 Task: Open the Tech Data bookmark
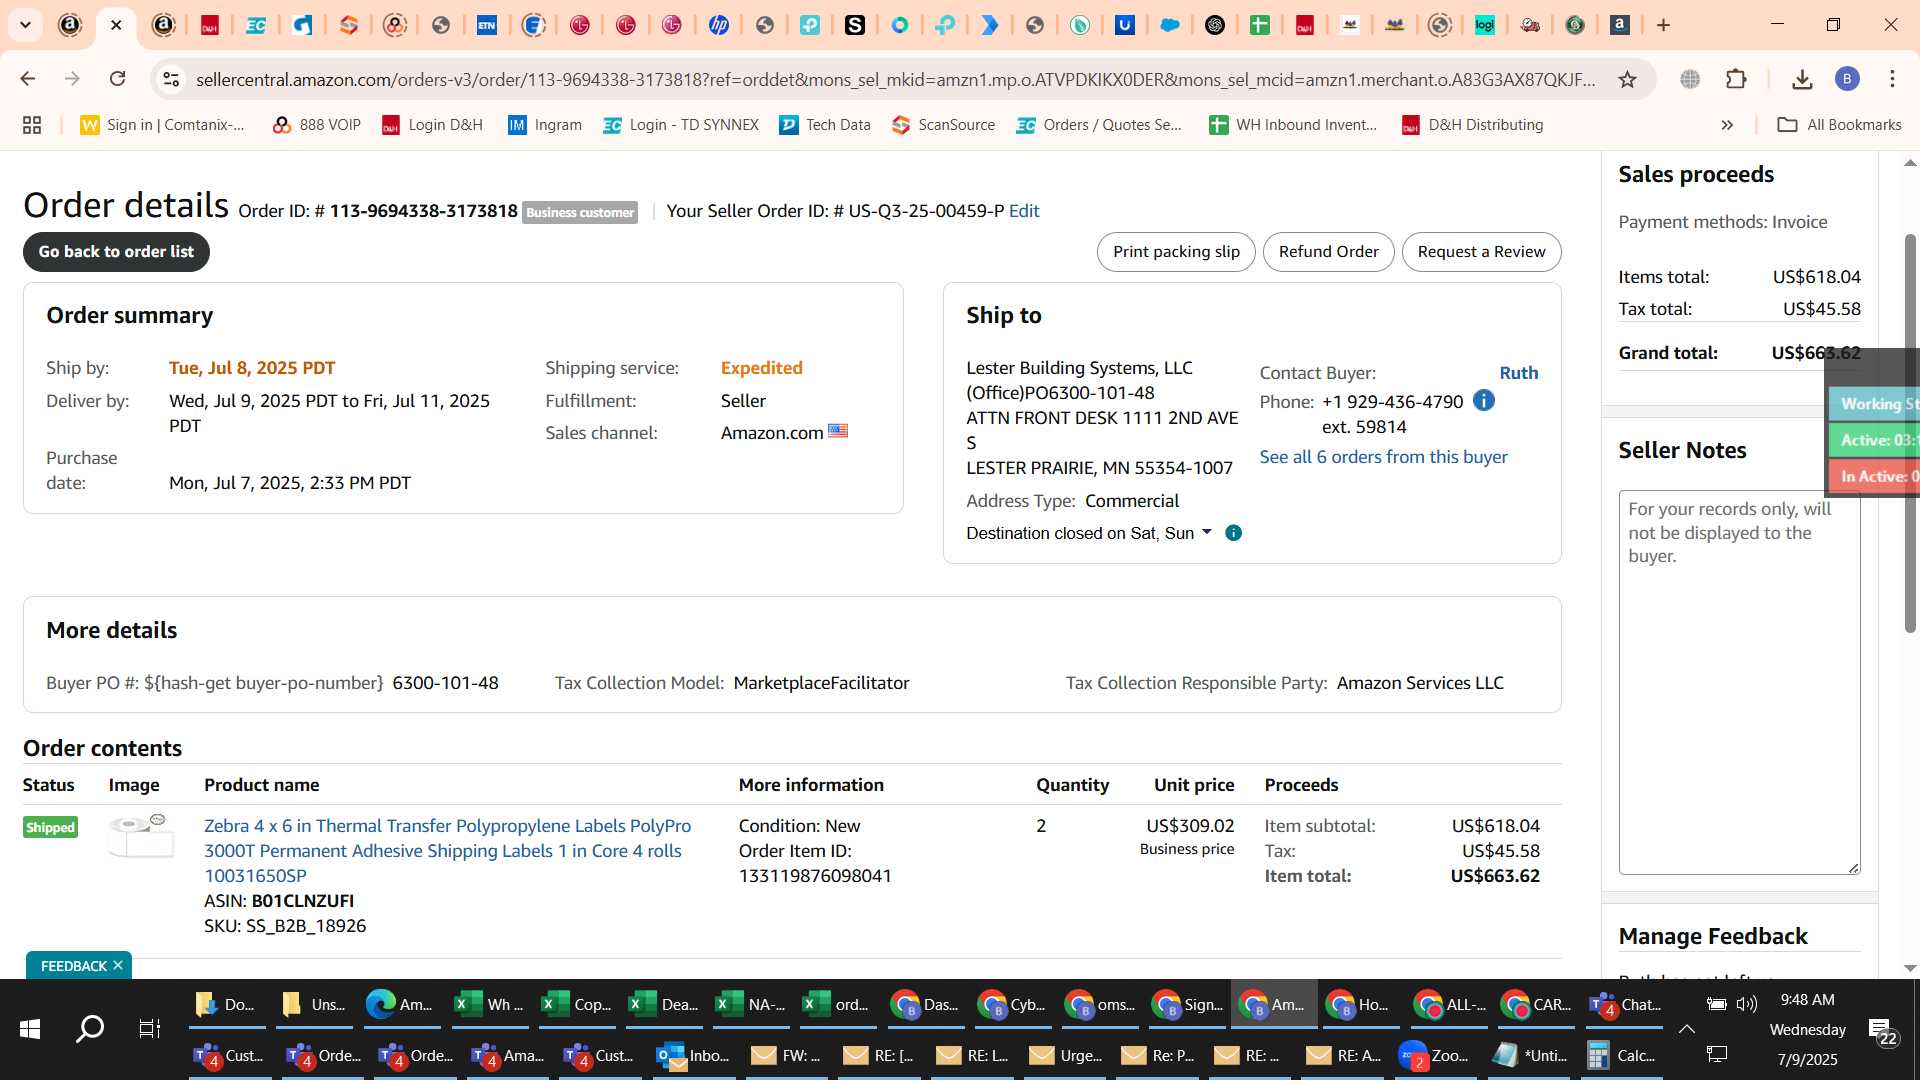tap(825, 125)
